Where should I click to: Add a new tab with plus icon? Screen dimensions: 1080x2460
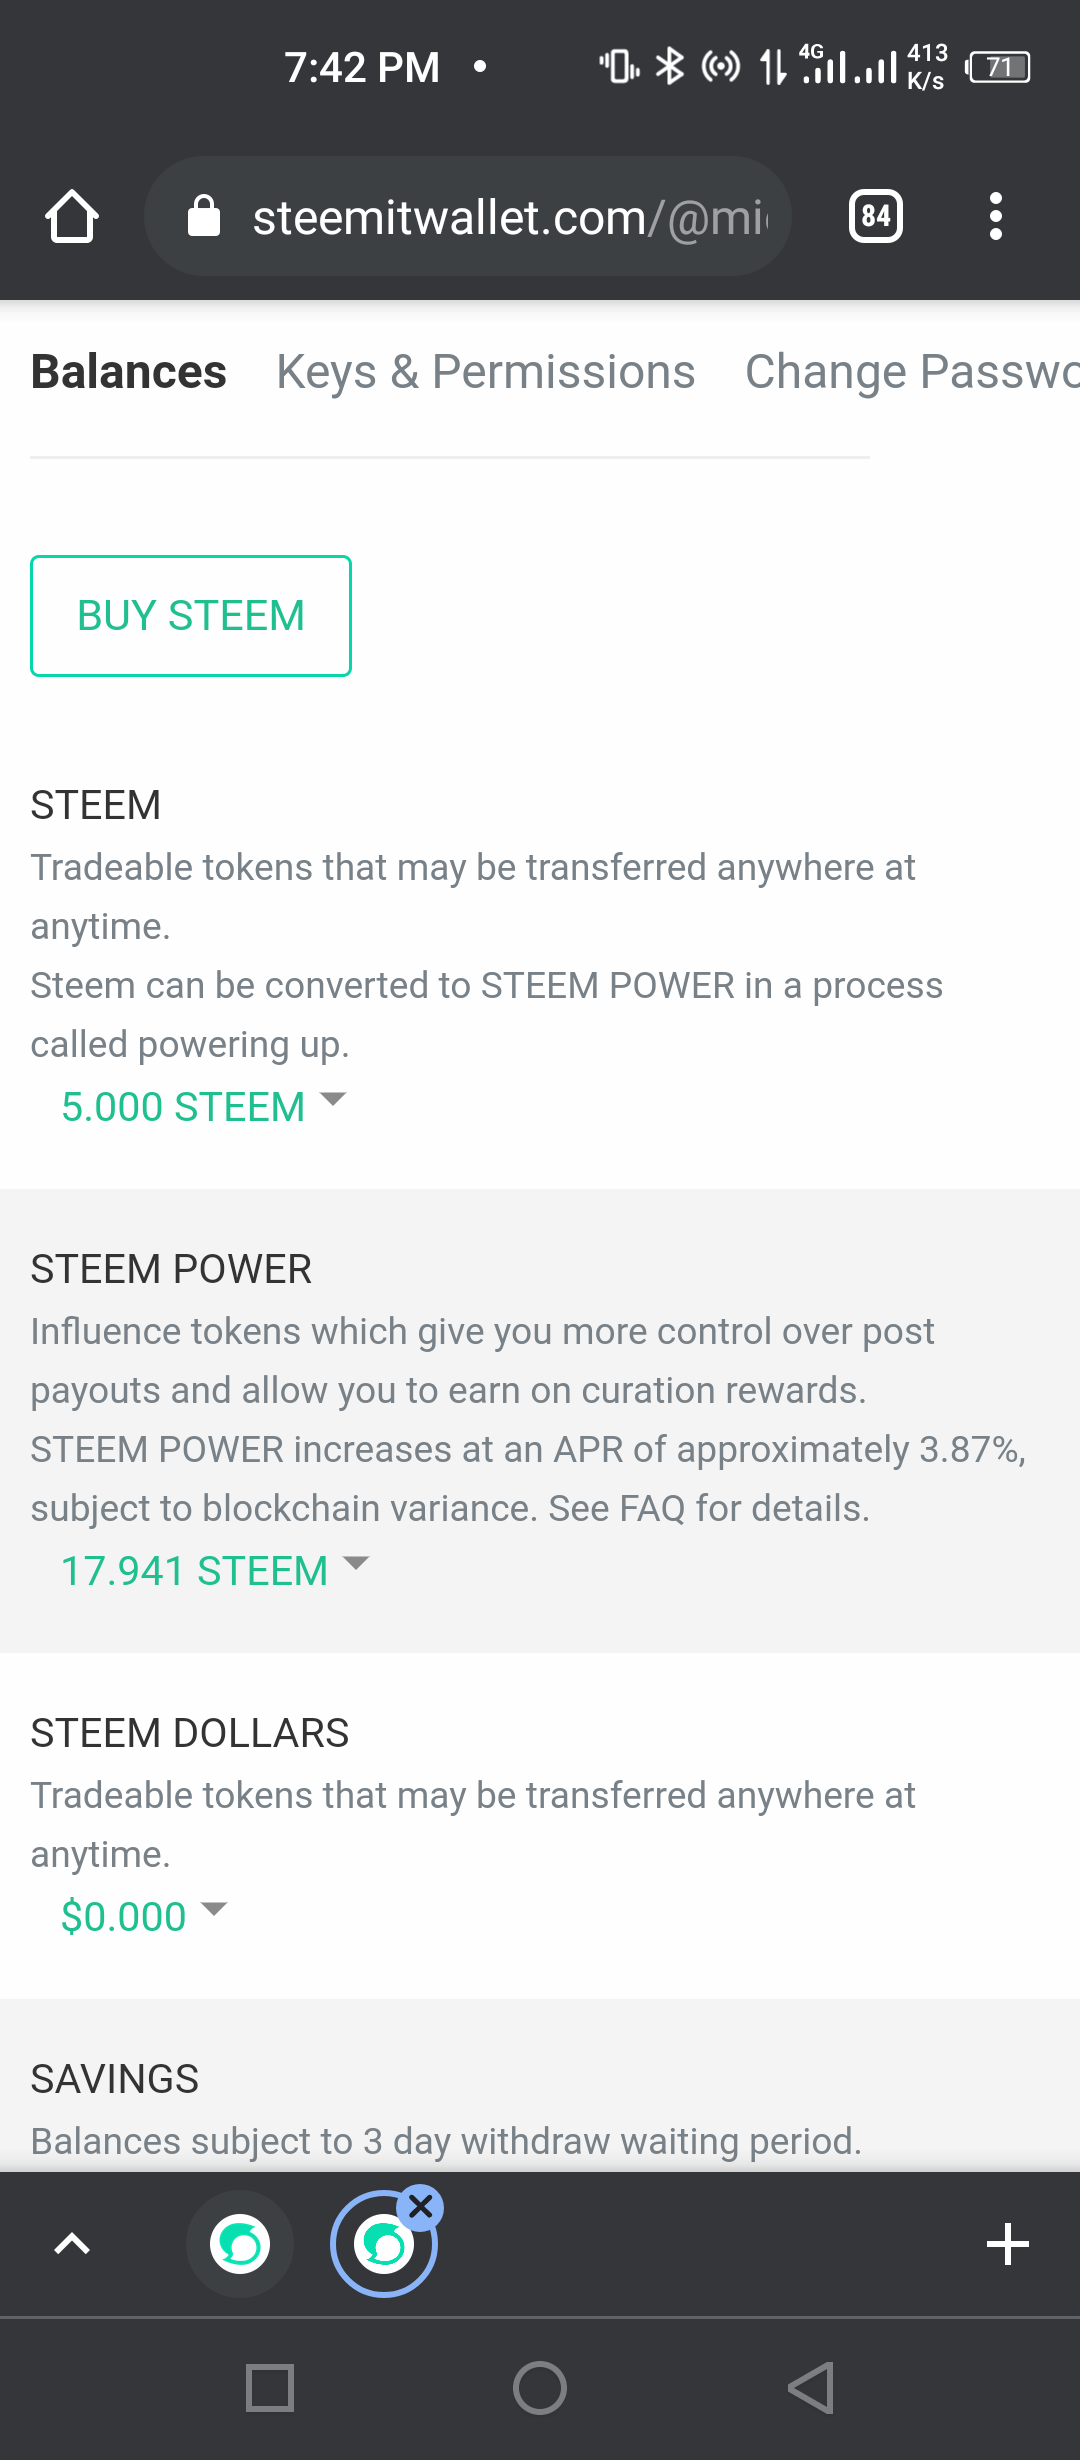coord(1007,2244)
